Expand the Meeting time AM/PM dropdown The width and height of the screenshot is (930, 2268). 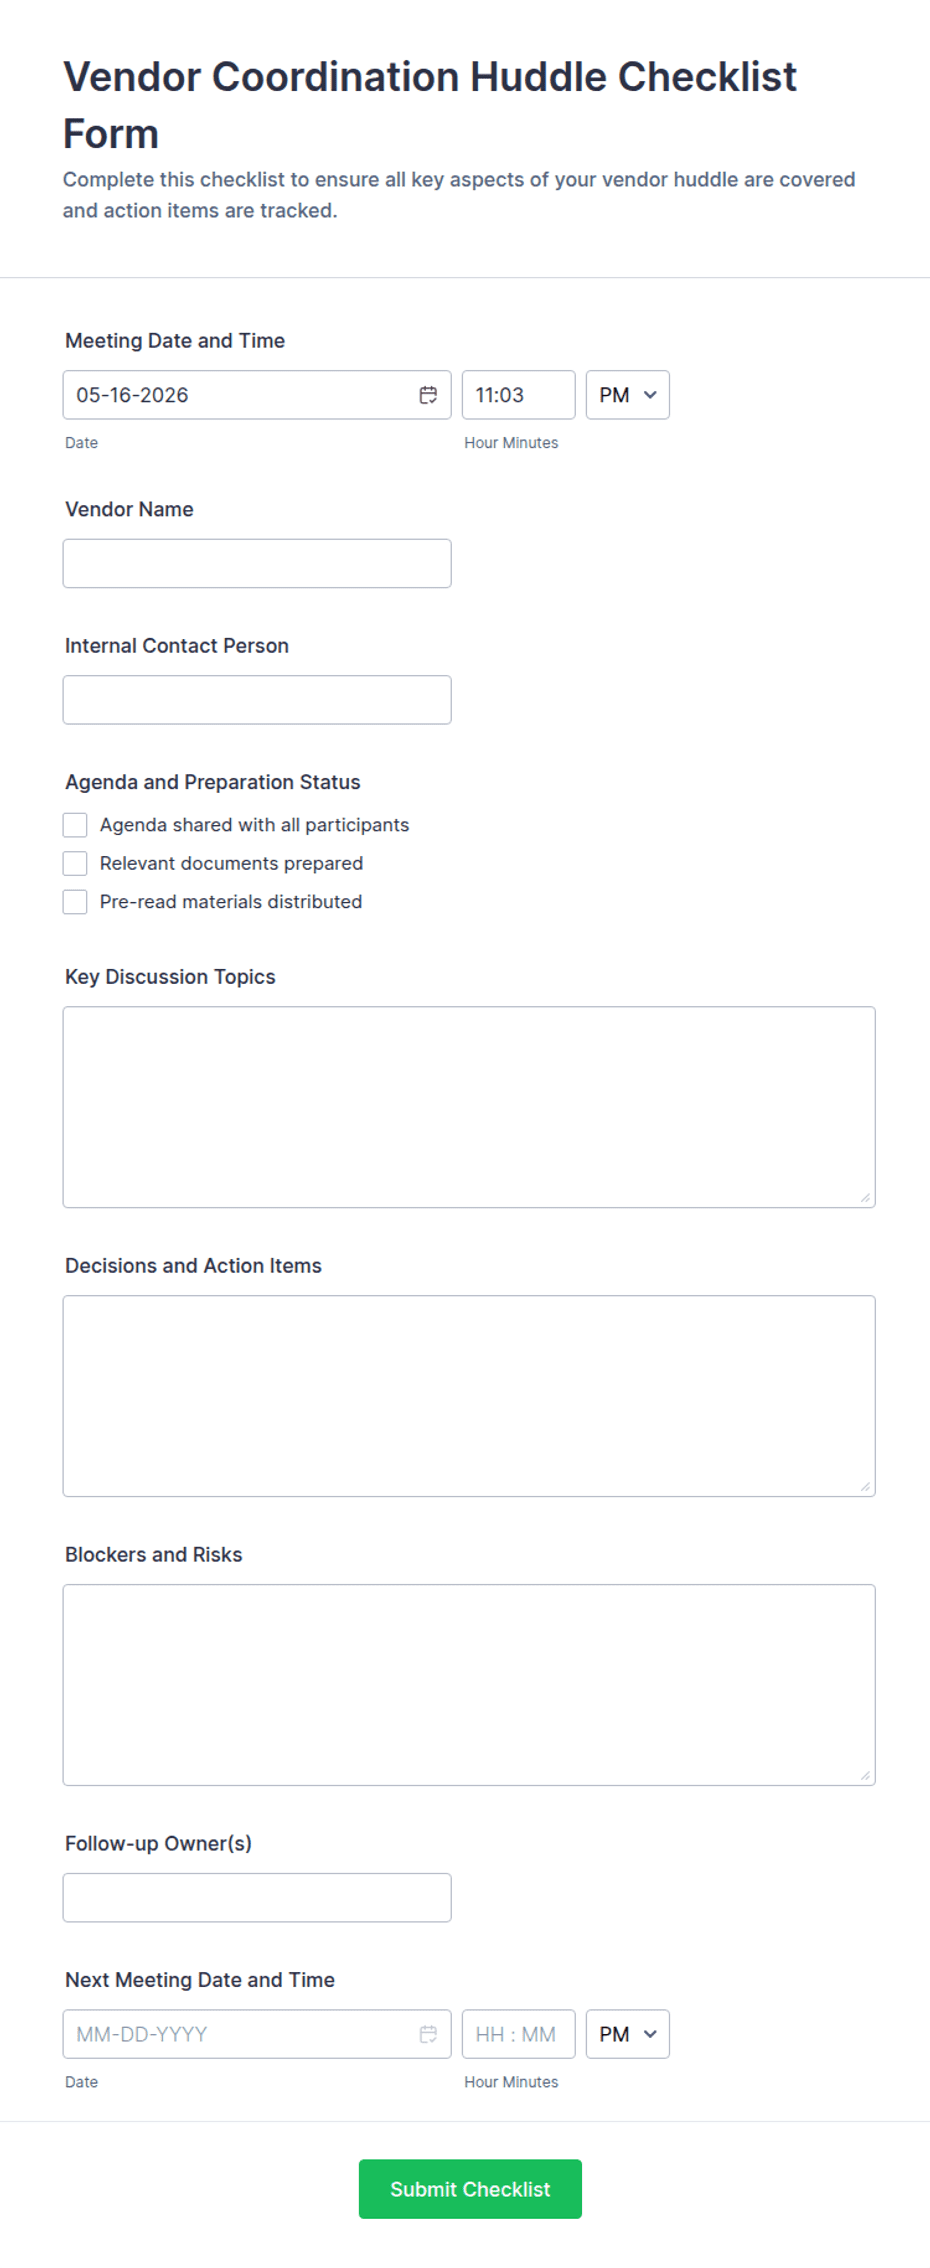[x=628, y=395]
